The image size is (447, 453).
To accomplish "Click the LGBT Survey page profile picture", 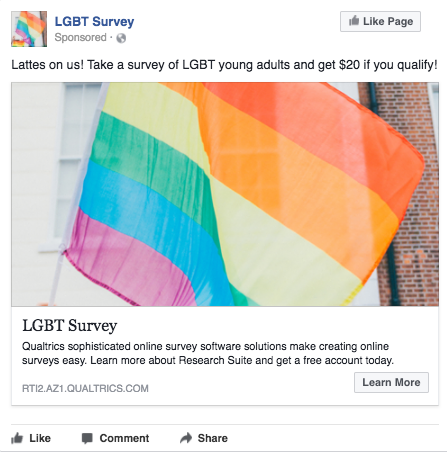I will pos(29,29).
